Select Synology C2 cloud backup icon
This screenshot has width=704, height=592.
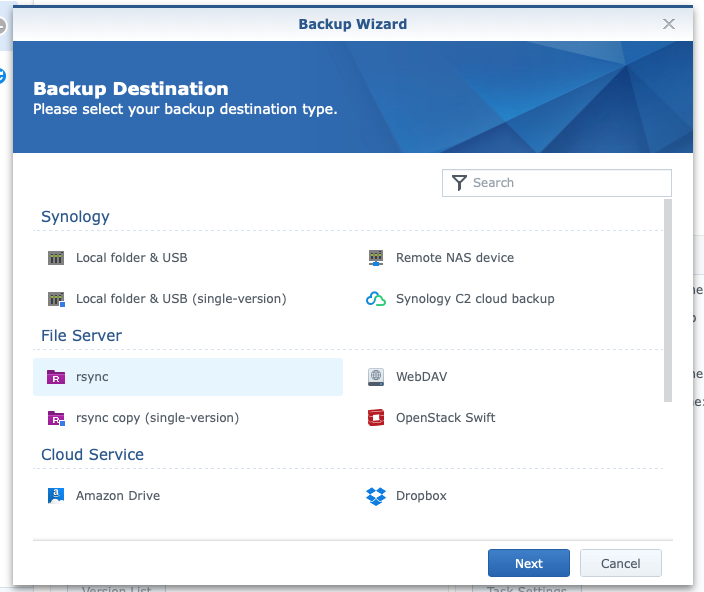(376, 299)
